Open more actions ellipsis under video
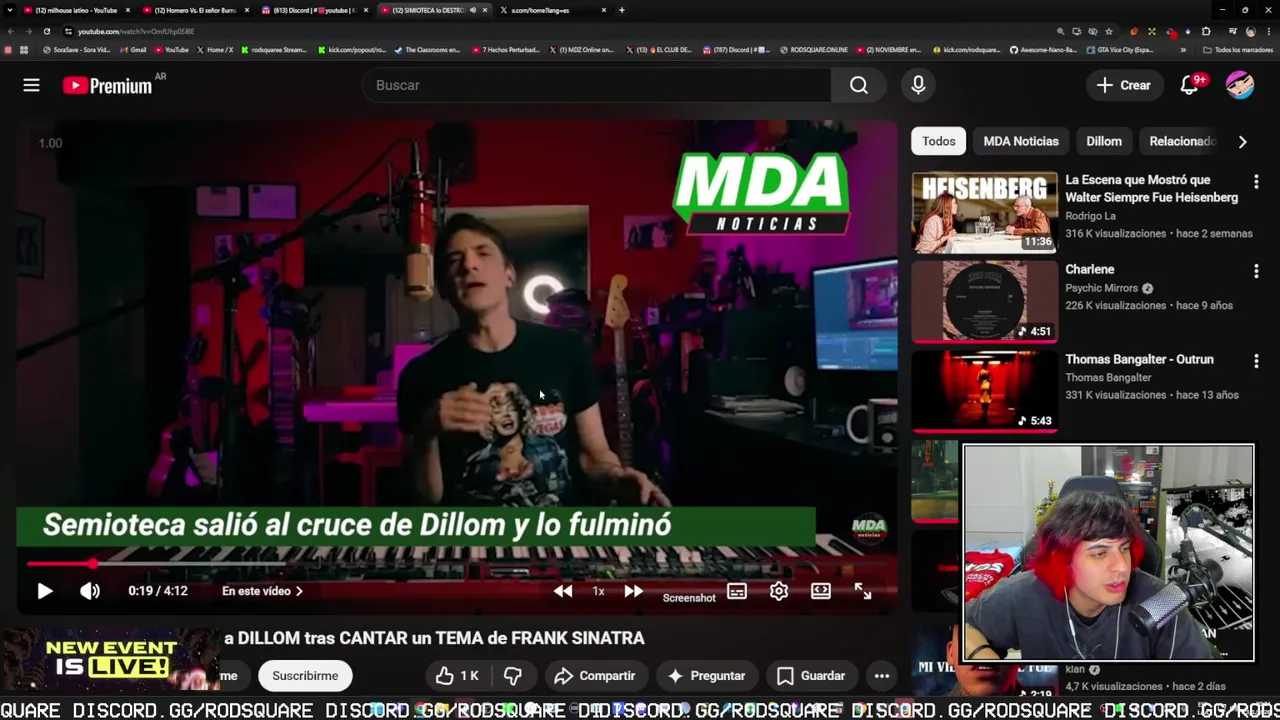1280x720 pixels. [x=882, y=676]
